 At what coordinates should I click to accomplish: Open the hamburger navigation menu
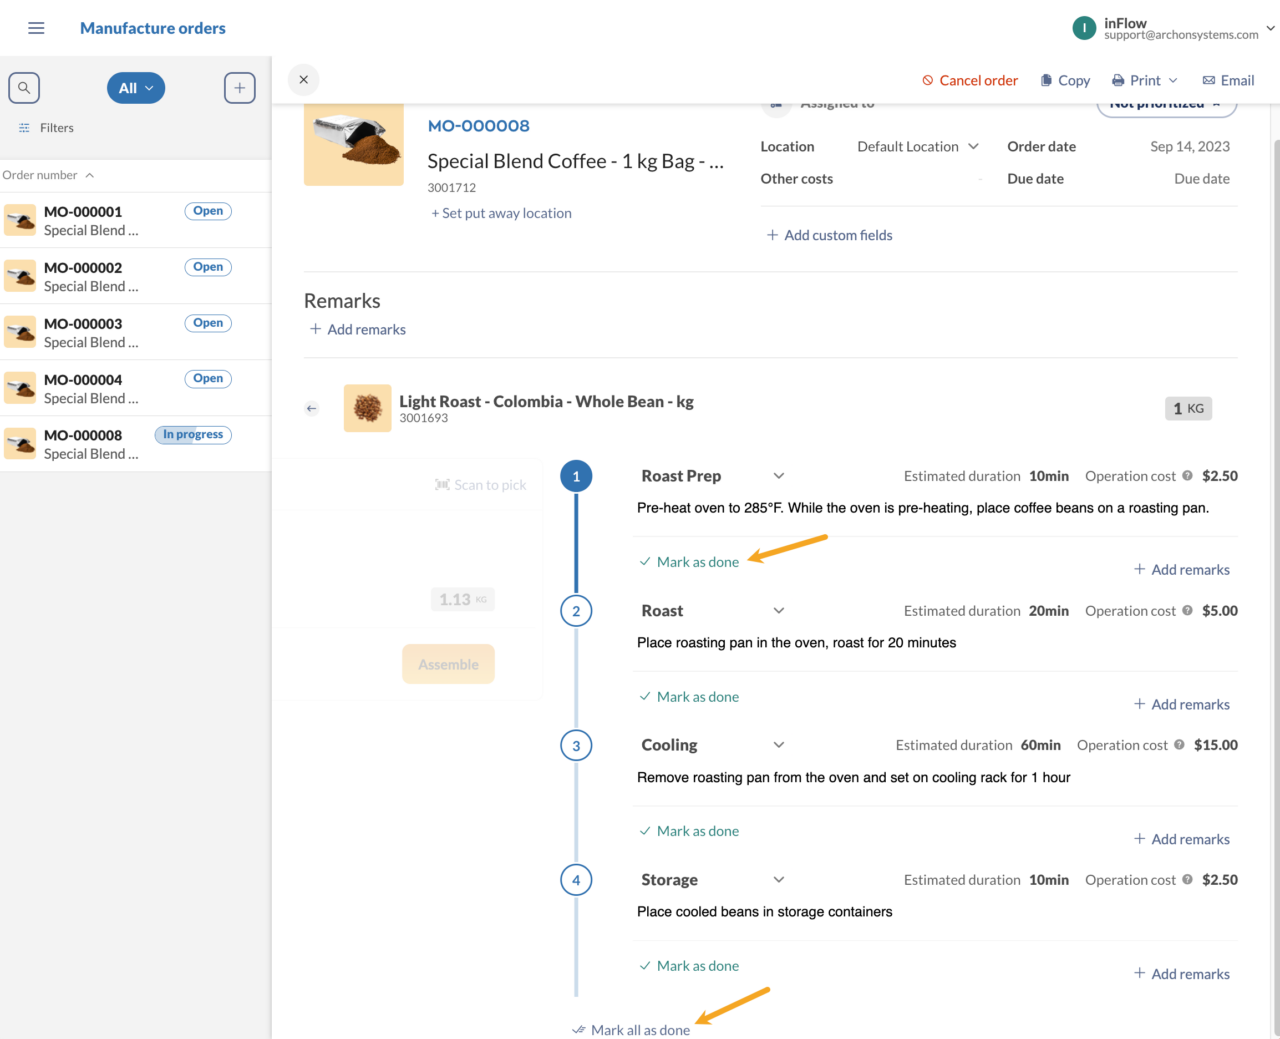point(36,28)
